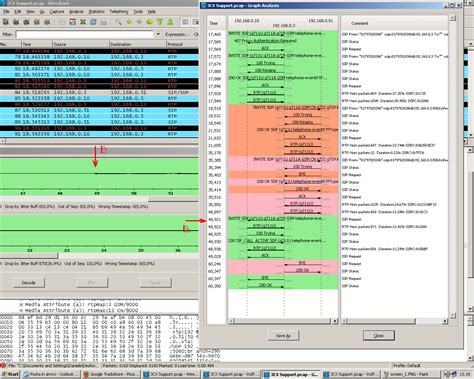Select 407 Proxy Authentication Required flow row
This screenshot has height=379, width=474.
[x=283, y=42]
